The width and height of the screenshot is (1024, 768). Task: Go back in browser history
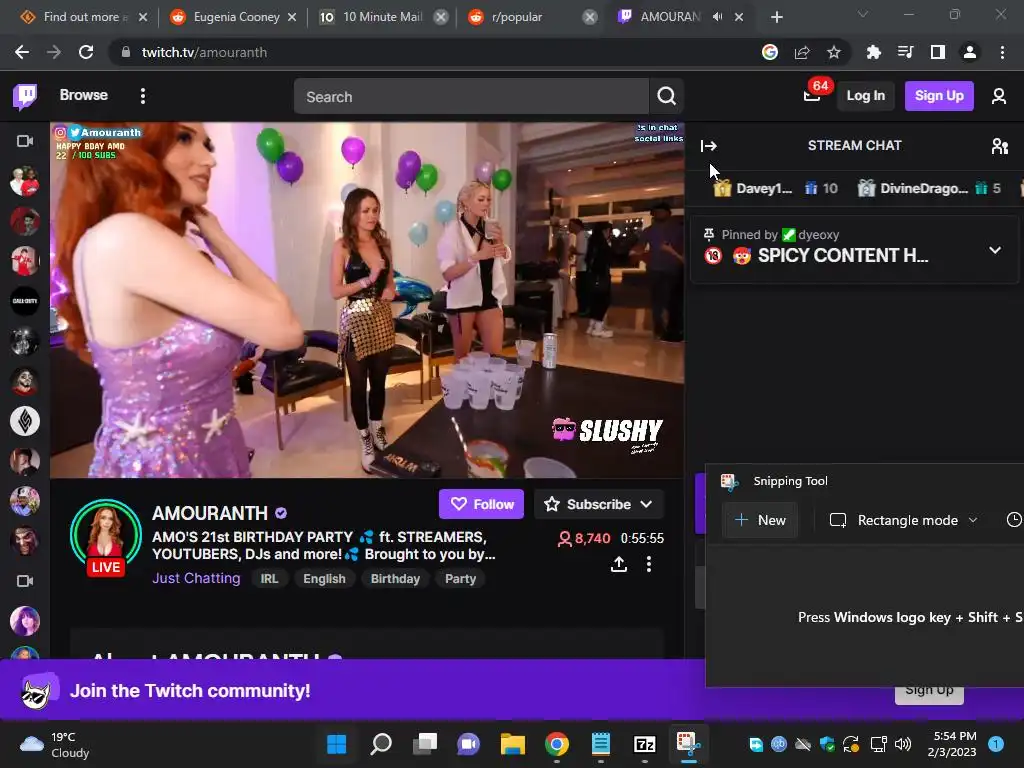[22, 52]
